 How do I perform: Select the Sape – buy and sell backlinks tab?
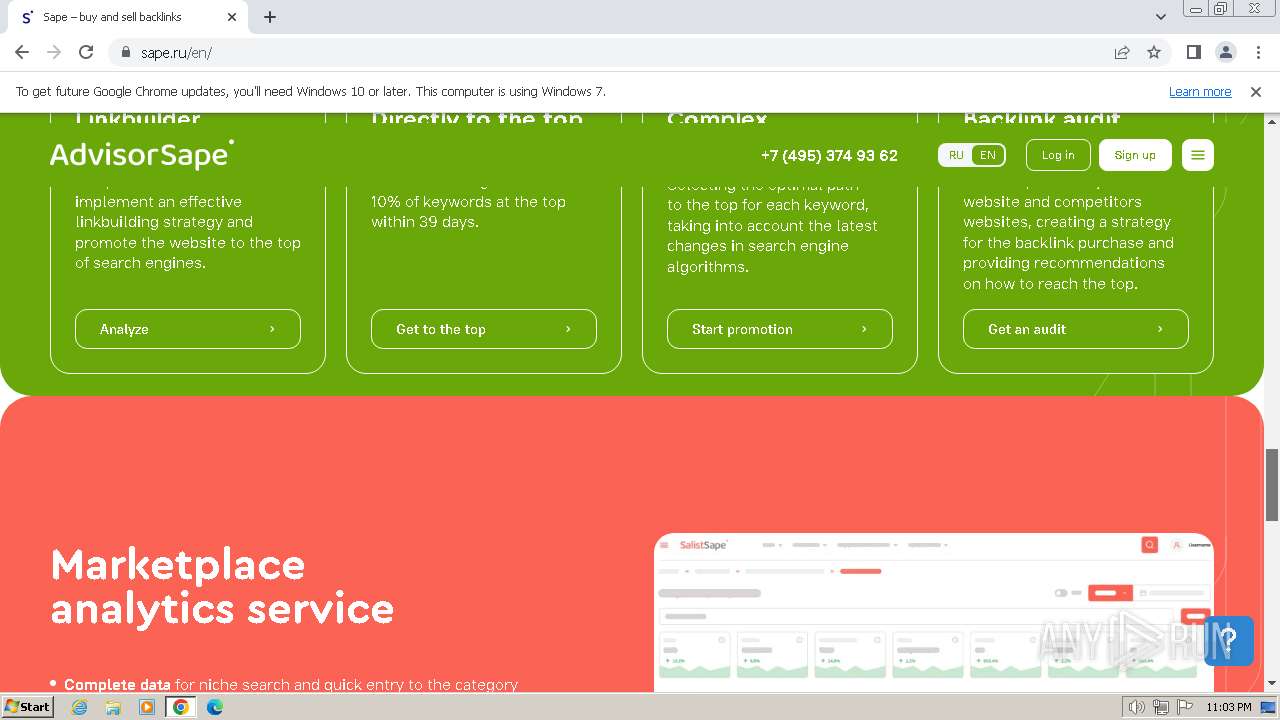tap(126, 17)
